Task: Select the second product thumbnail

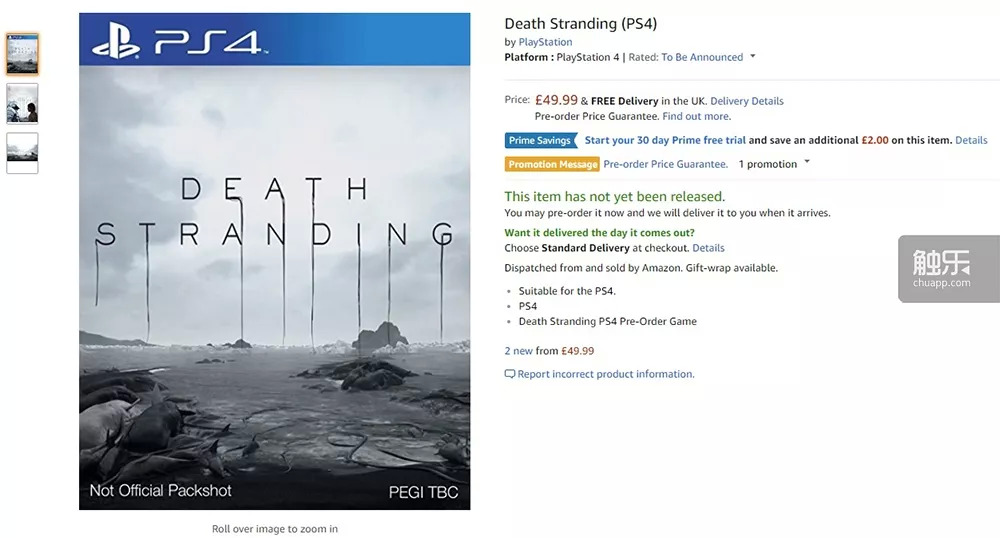Action: click(22, 103)
